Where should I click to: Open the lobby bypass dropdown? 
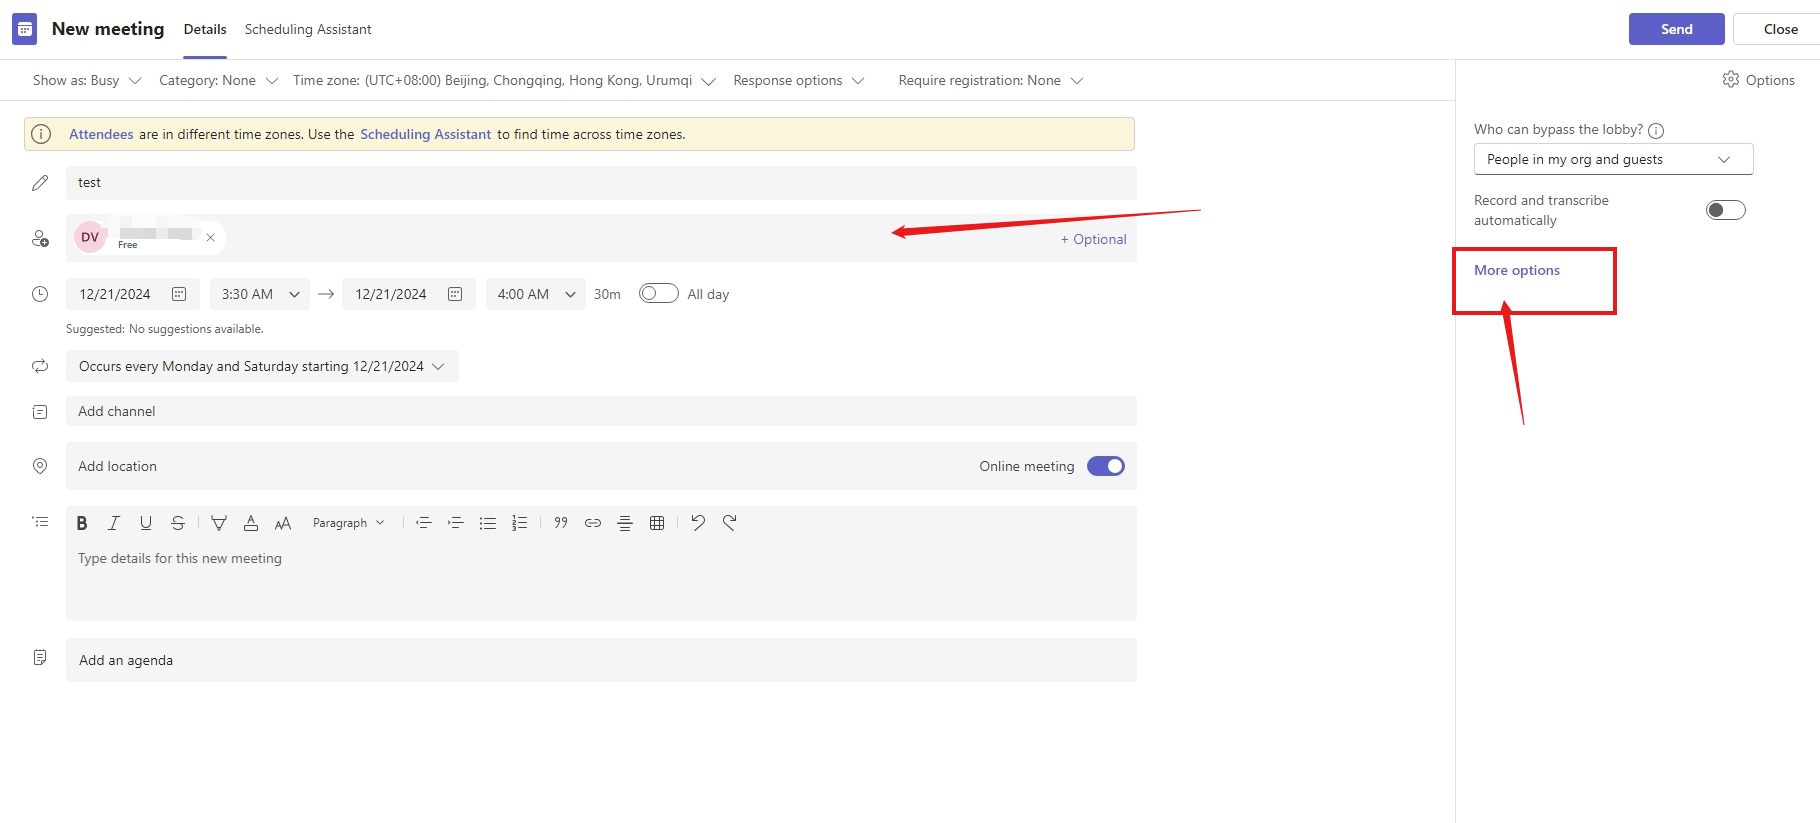point(1613,159)
